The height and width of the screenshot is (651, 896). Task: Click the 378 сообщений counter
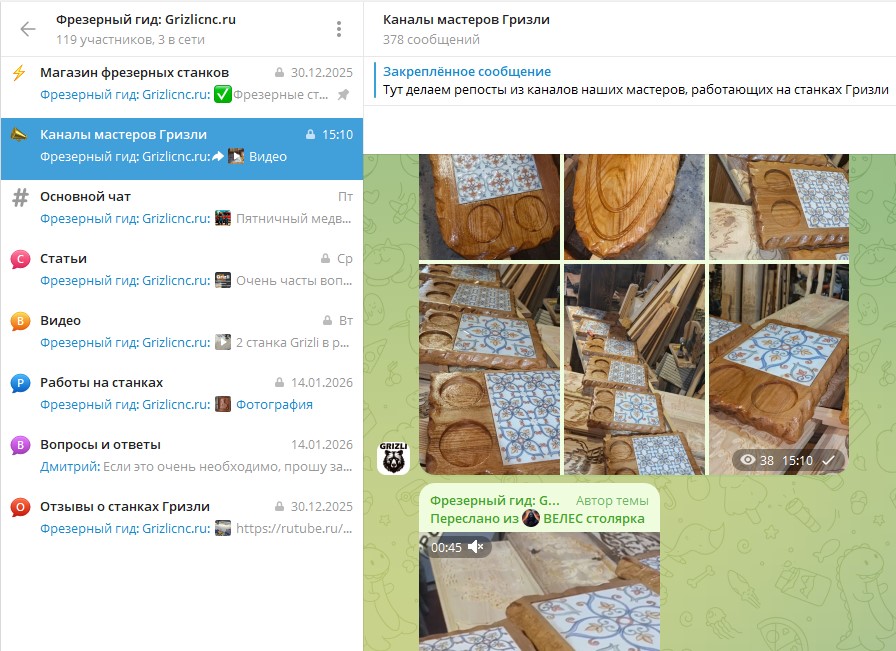tap(431, 39)
